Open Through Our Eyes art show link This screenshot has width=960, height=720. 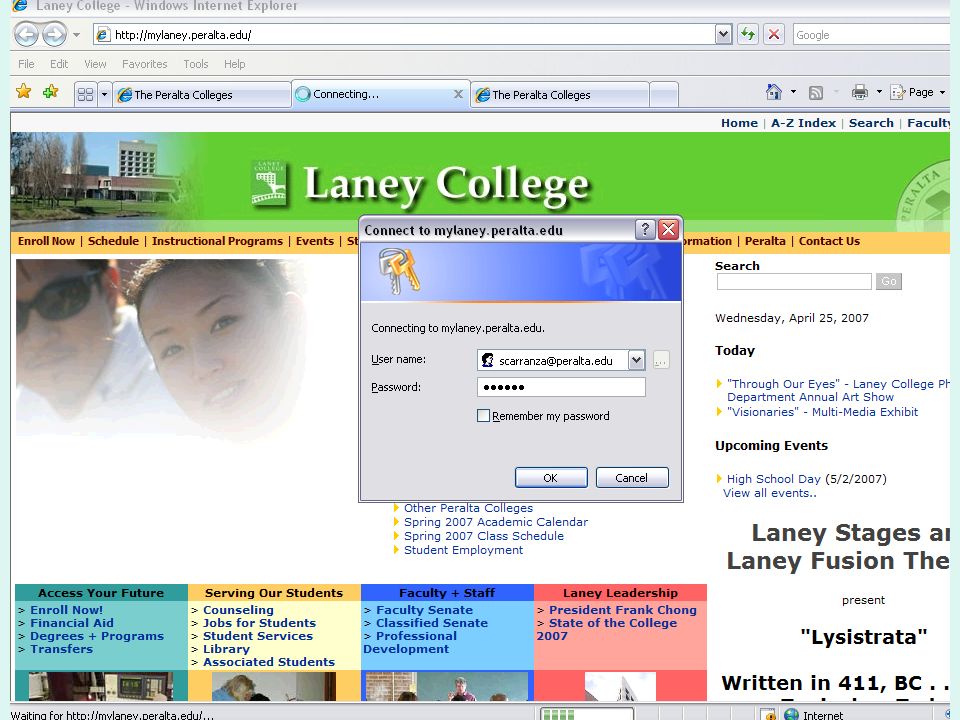point(838,391)
